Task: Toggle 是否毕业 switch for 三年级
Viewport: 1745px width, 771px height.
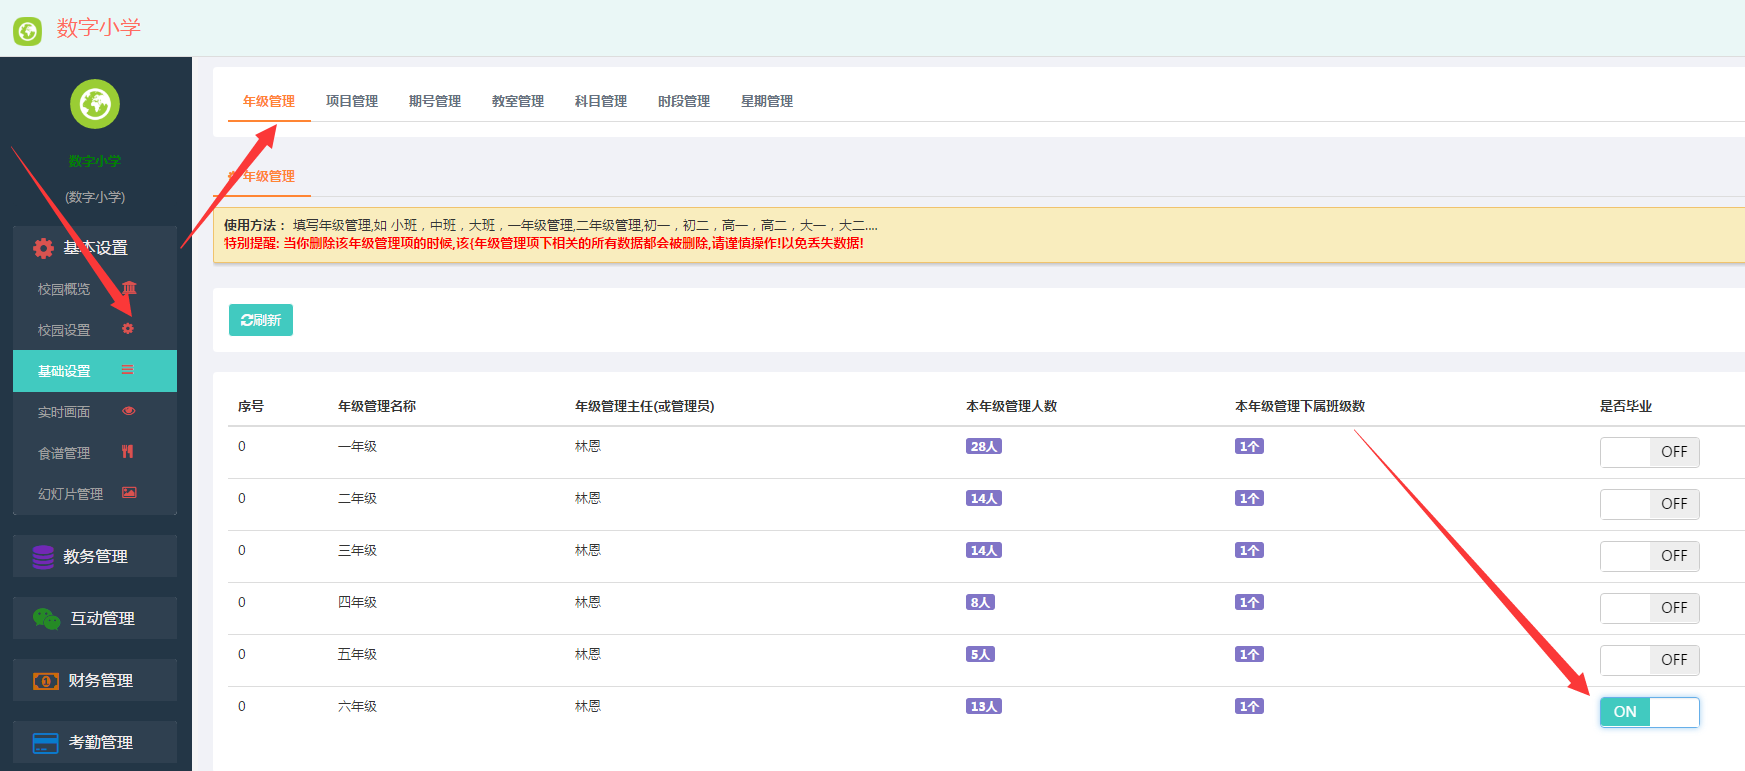Action: tap(1650, 556)
